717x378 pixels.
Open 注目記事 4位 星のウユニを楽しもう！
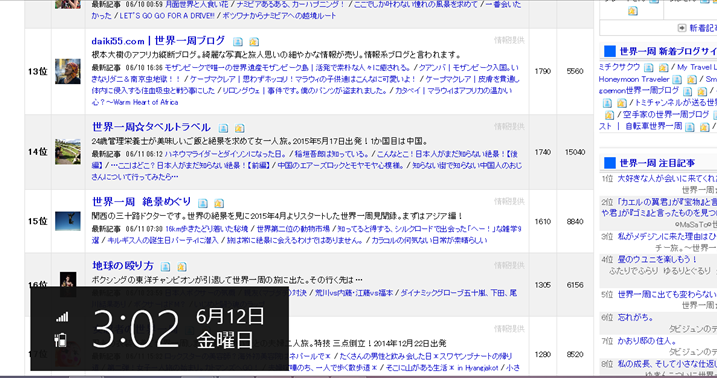[657, 259]
